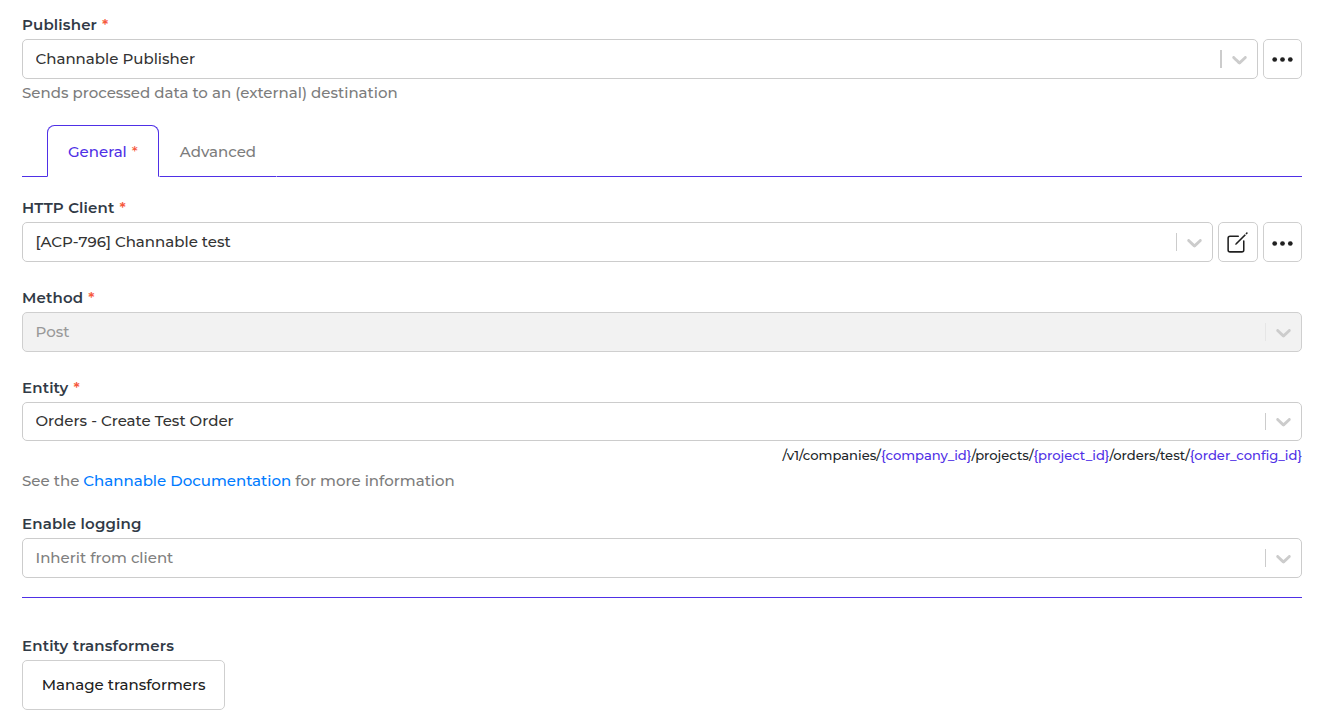
Task: Select the General tab
Action: (x=102, y=152)
